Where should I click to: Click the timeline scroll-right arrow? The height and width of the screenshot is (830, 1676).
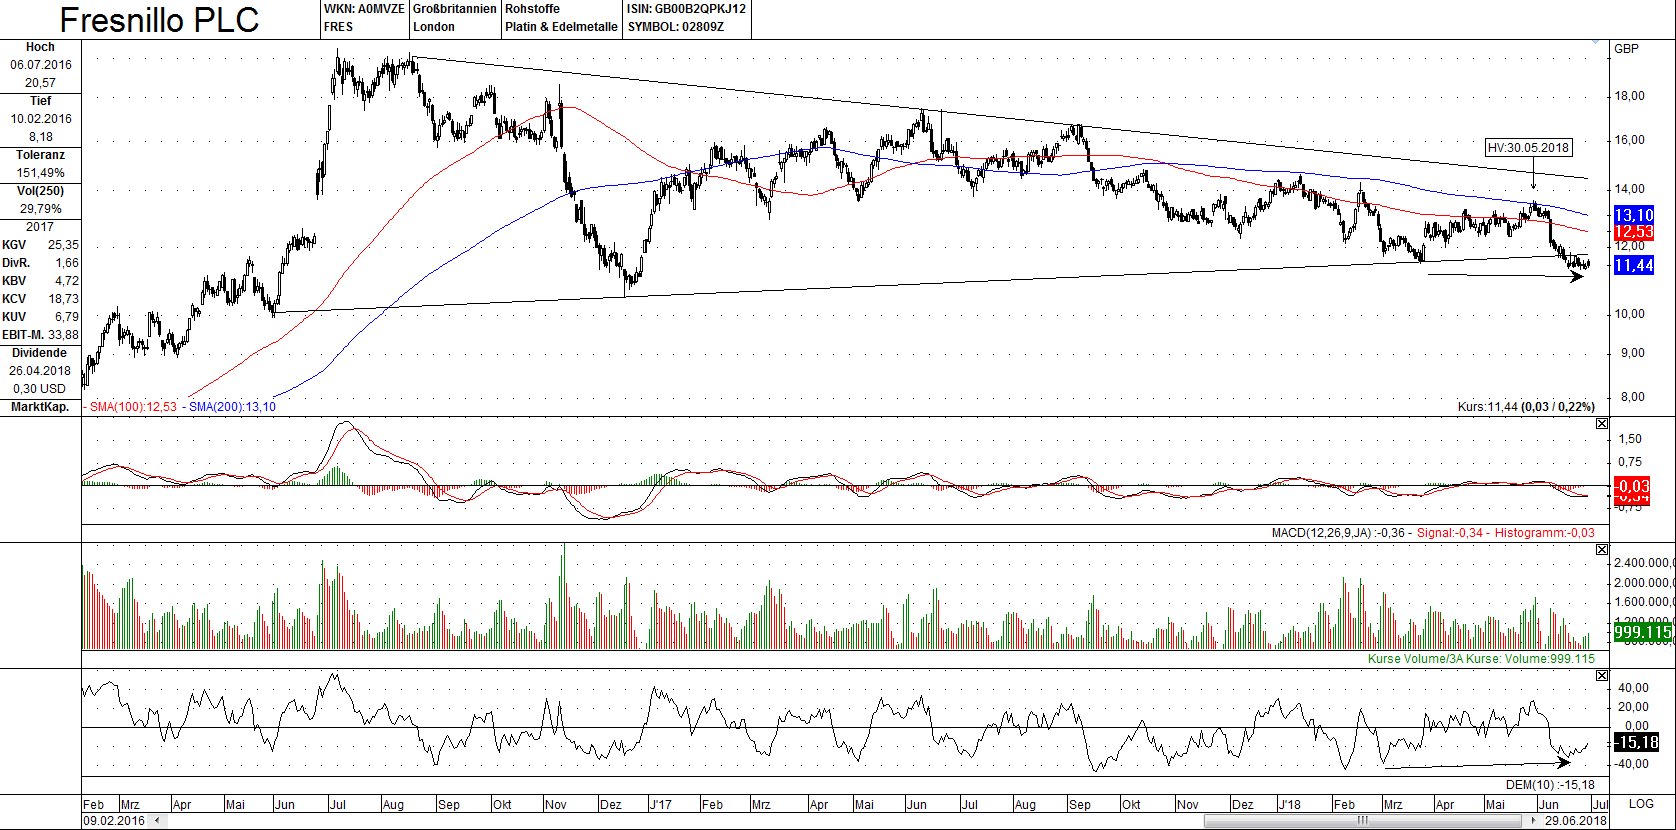pyautogui.click(x=1534, y=821)
